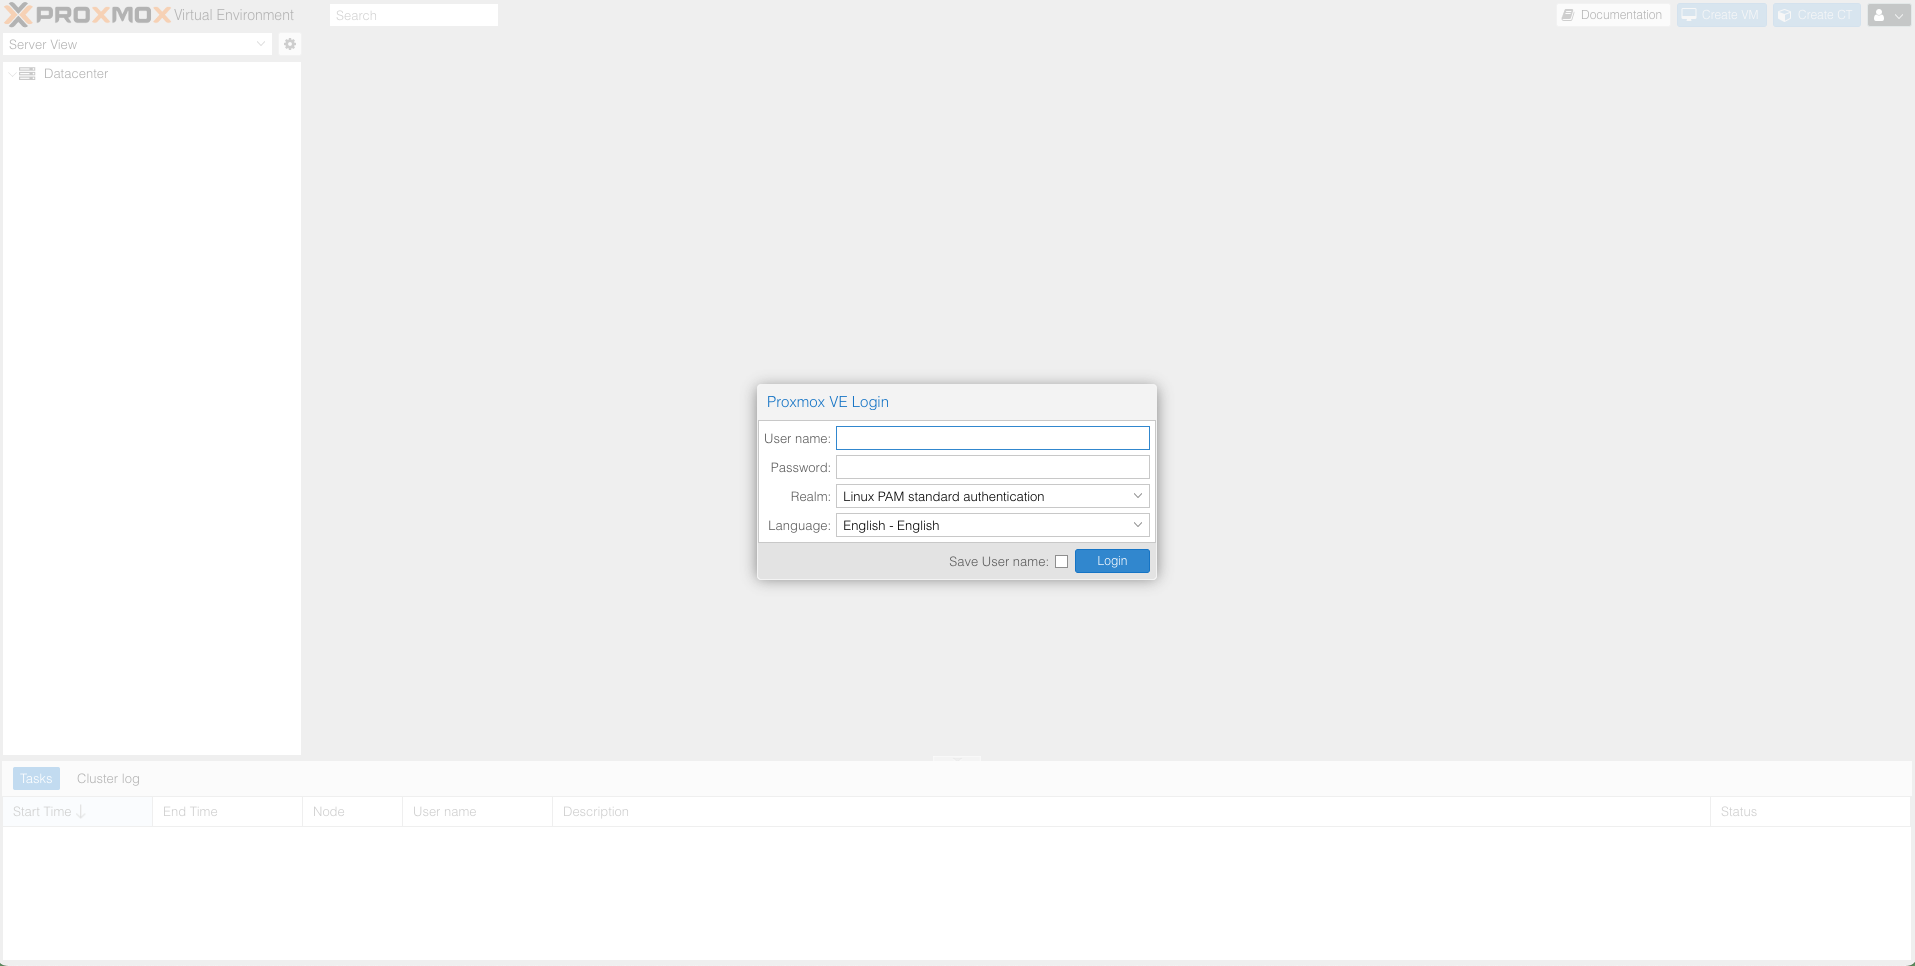Open the user account menu icon
This screenshot has width=1915, height=966.
1889,15
